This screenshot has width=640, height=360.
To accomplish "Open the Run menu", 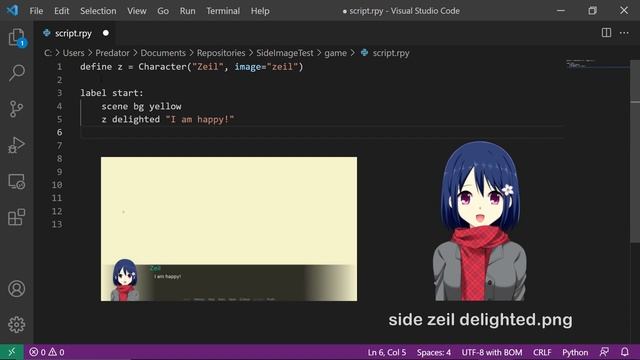I will (187, 11).
